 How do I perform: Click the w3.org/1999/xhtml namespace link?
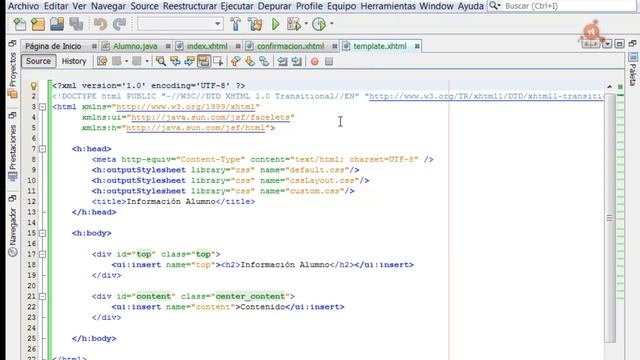point(185,107)
